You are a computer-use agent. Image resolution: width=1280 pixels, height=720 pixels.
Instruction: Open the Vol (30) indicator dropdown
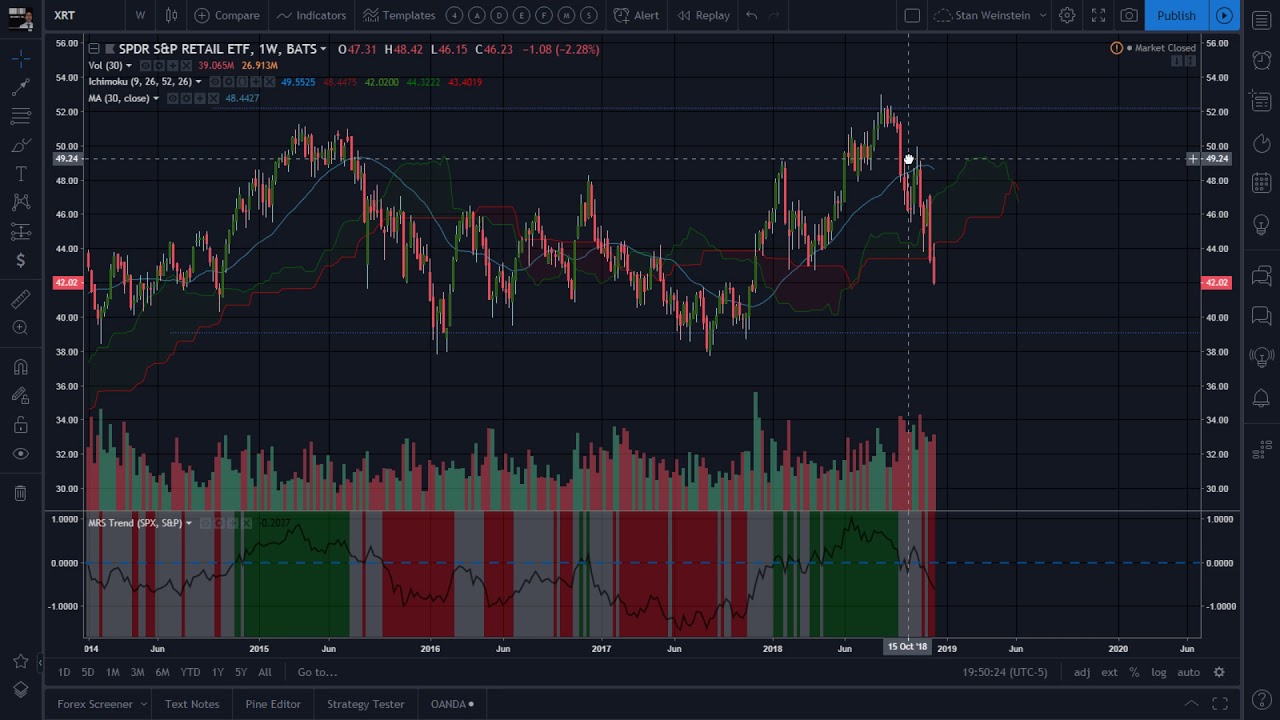click(129, 66)
